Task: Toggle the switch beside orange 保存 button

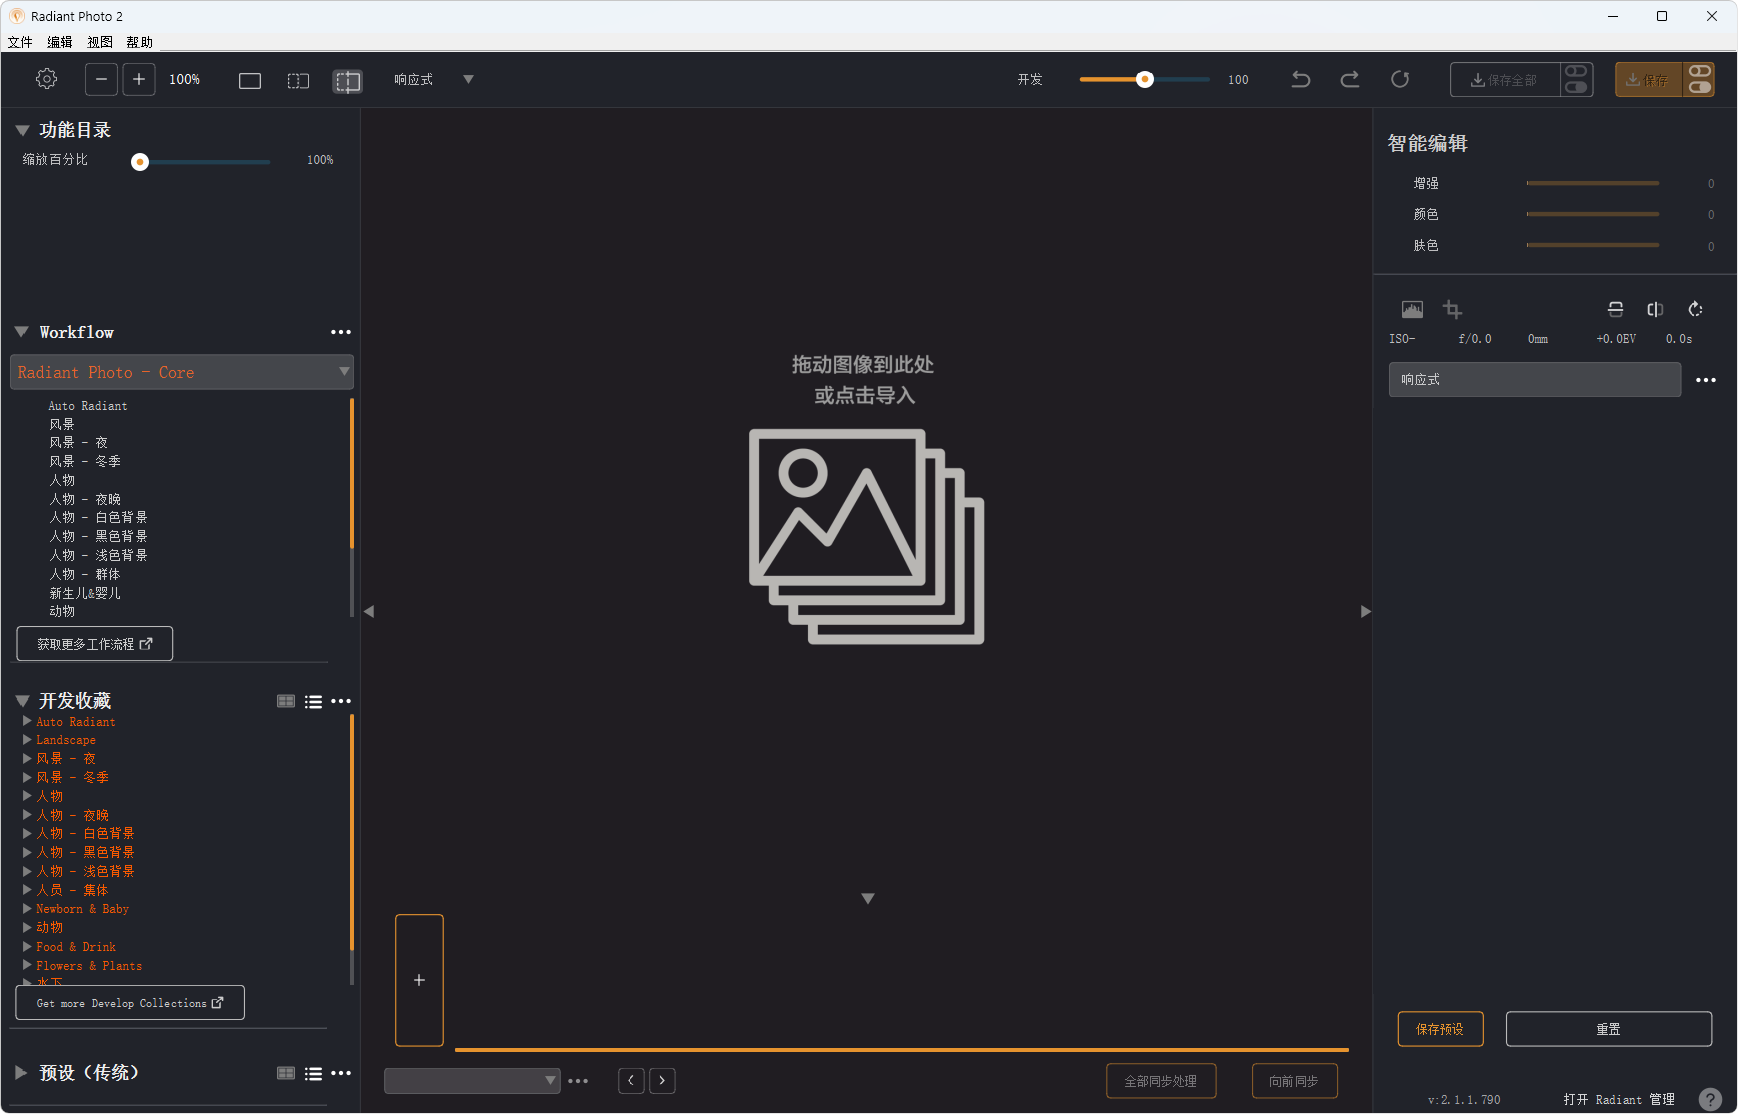Action: click(x=1699, y=79)
